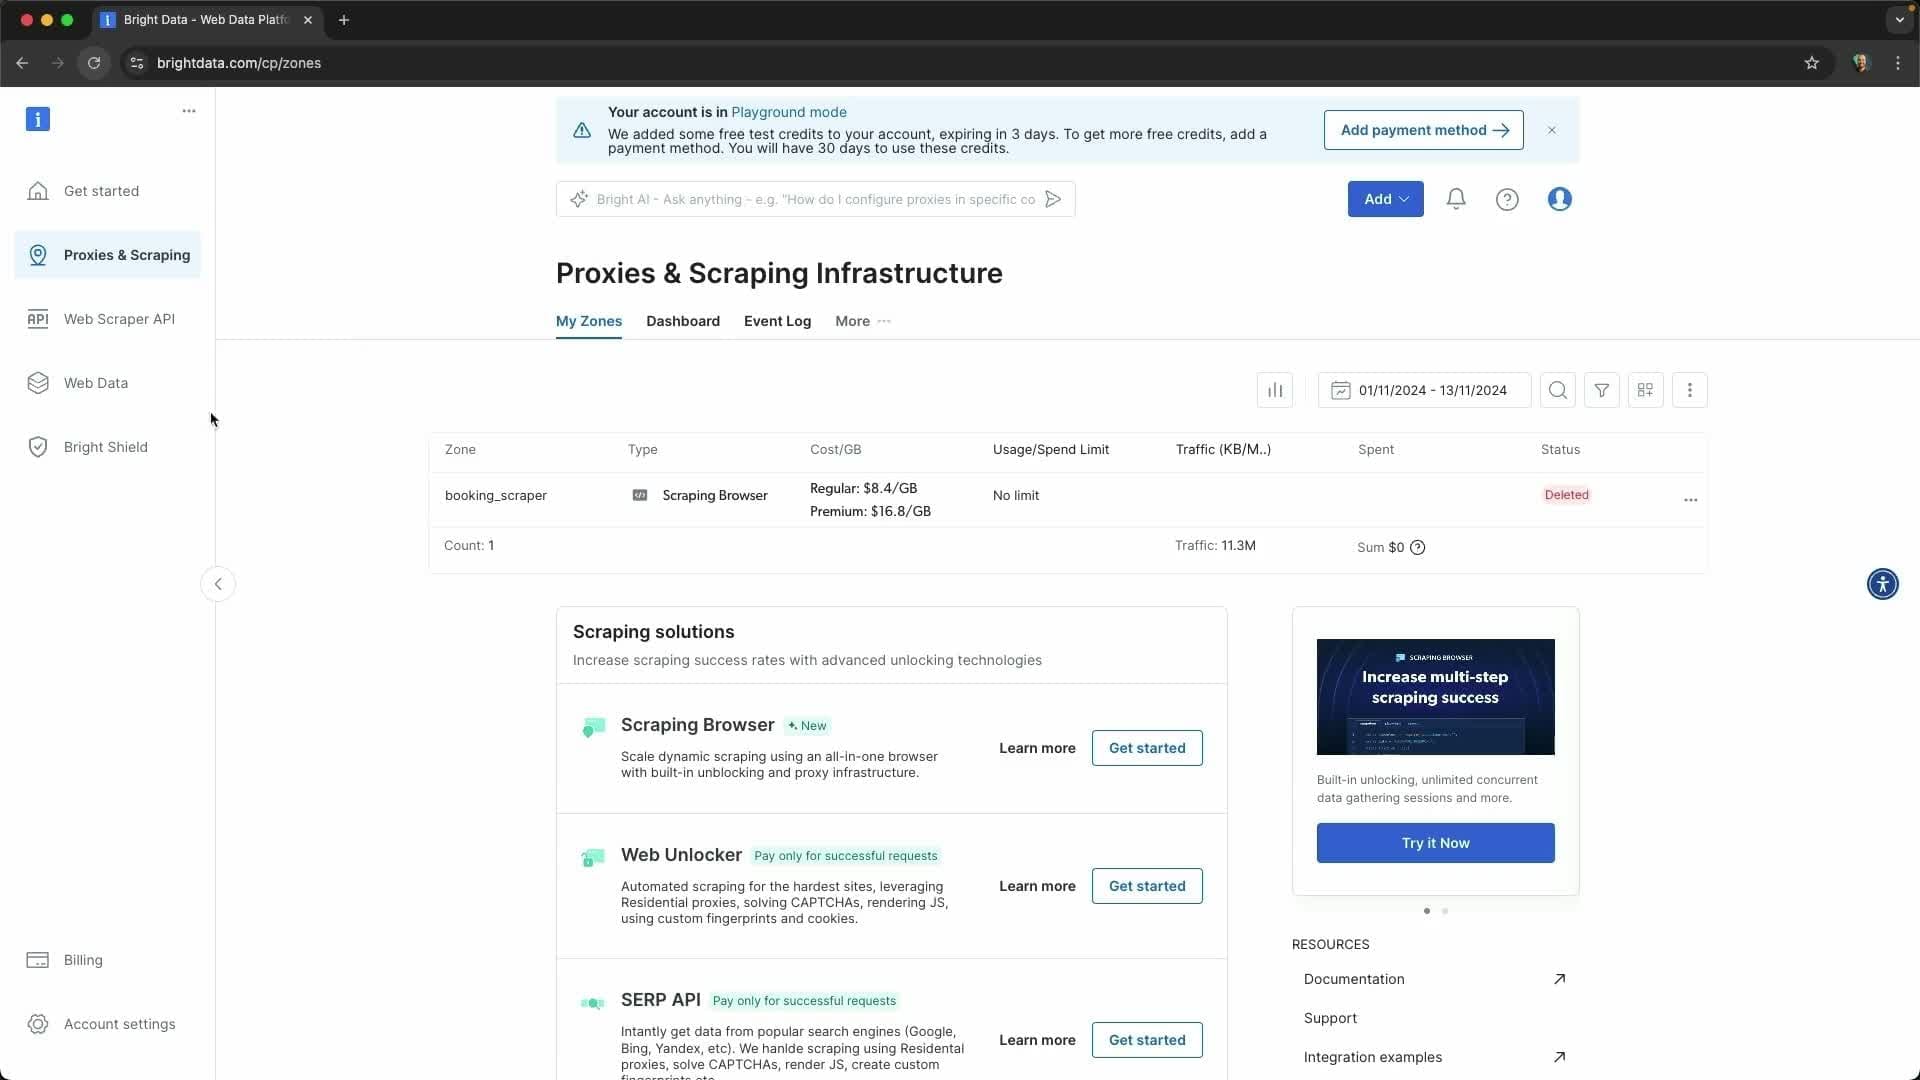
Task: Open notifications bell icon
Action: click(x=1456, y=199)
